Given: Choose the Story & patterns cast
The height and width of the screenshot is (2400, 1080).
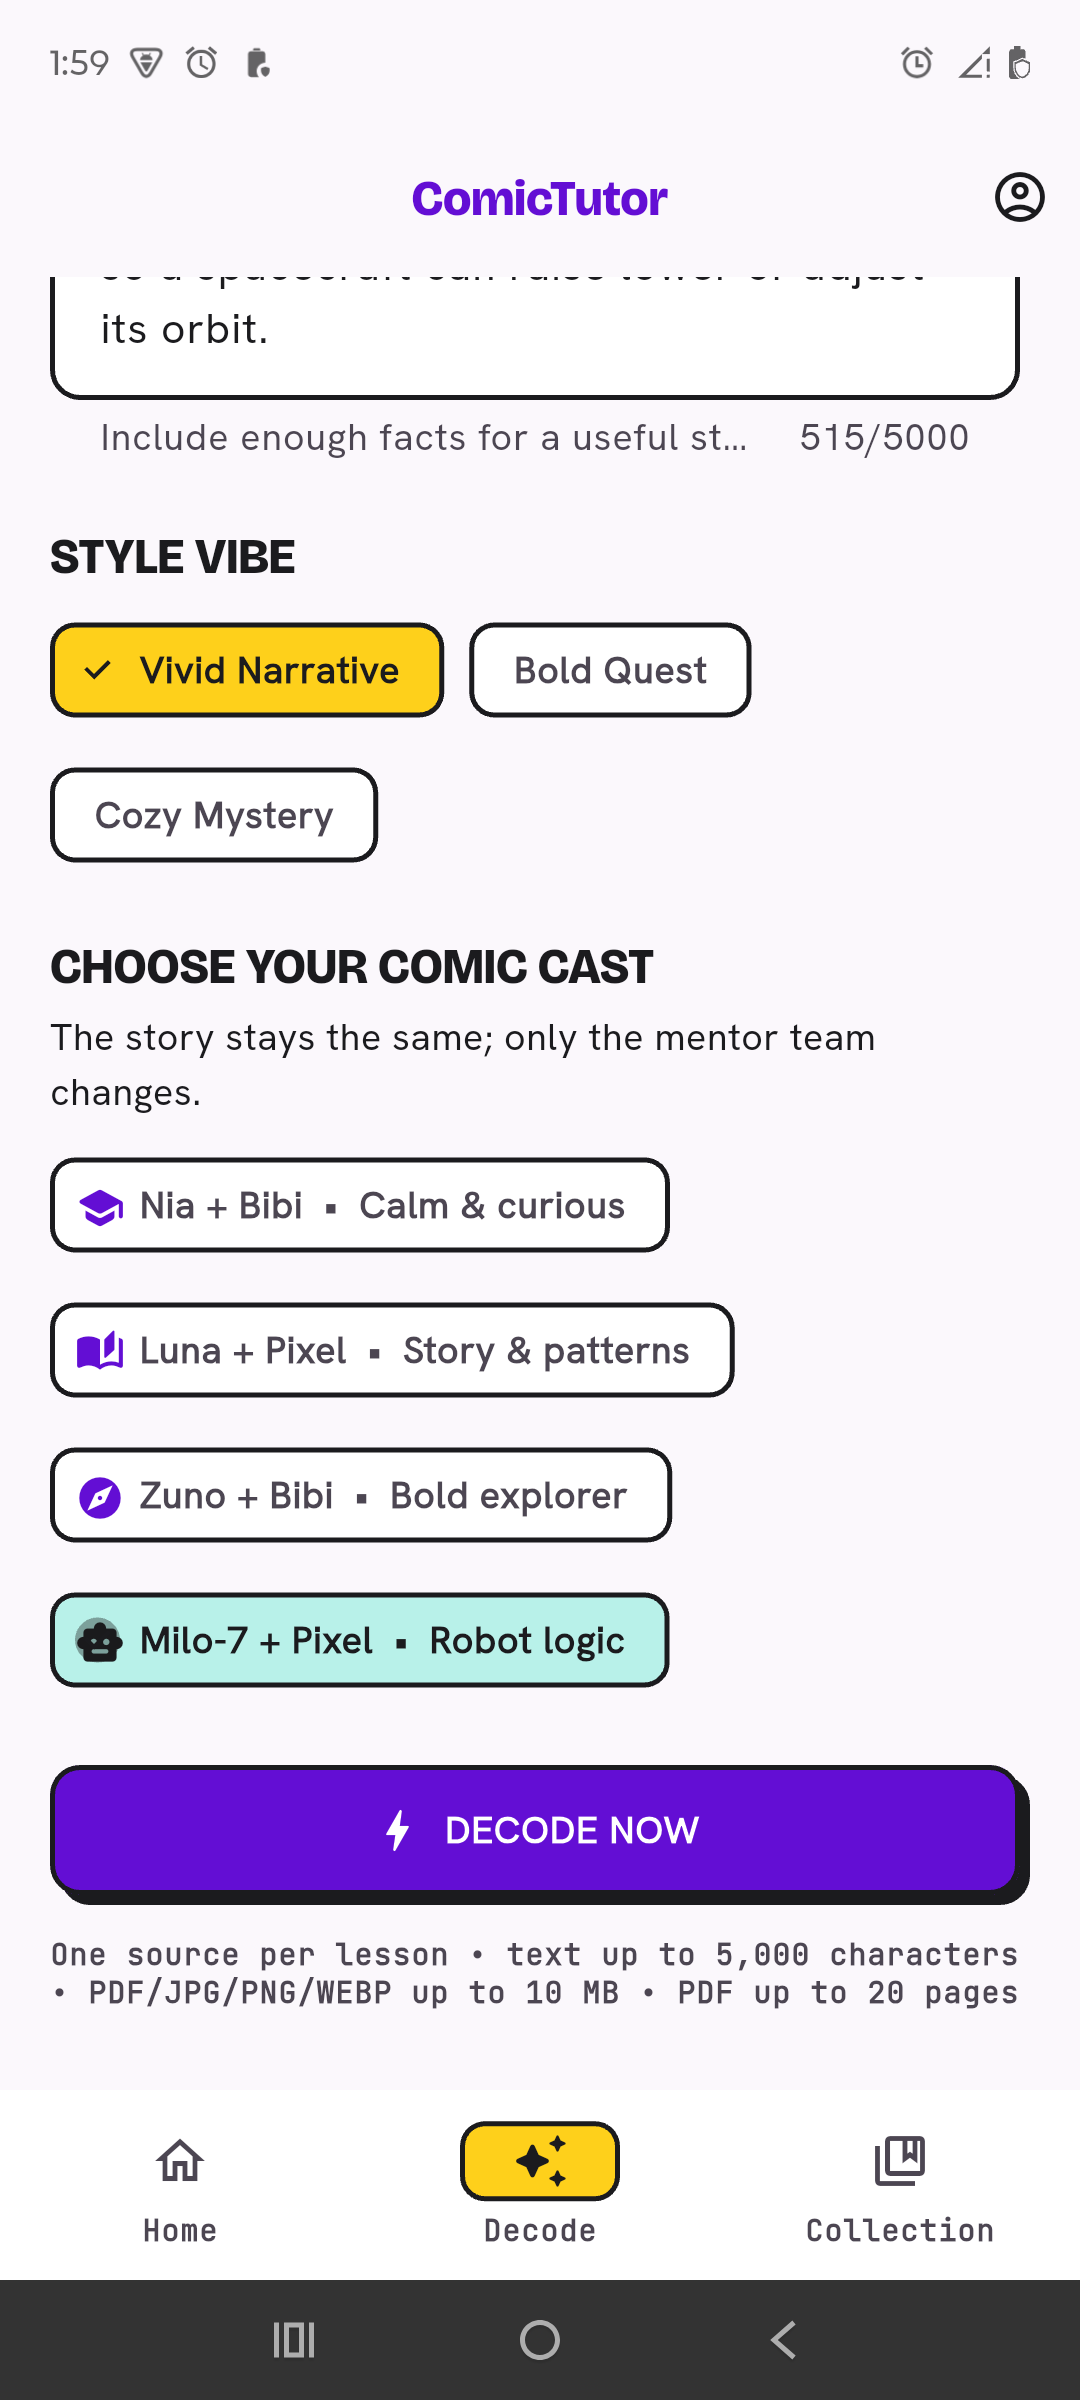Looking at the screenshot, I should 392,1350.
